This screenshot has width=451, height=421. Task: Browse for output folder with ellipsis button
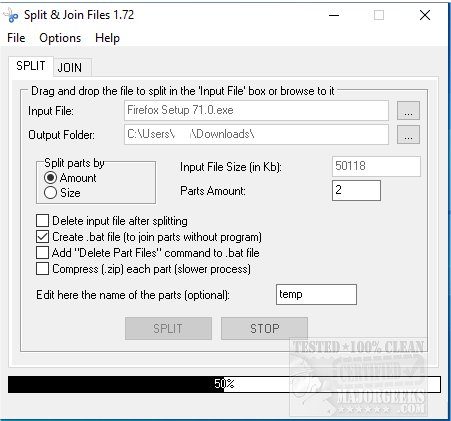[408, 135]
